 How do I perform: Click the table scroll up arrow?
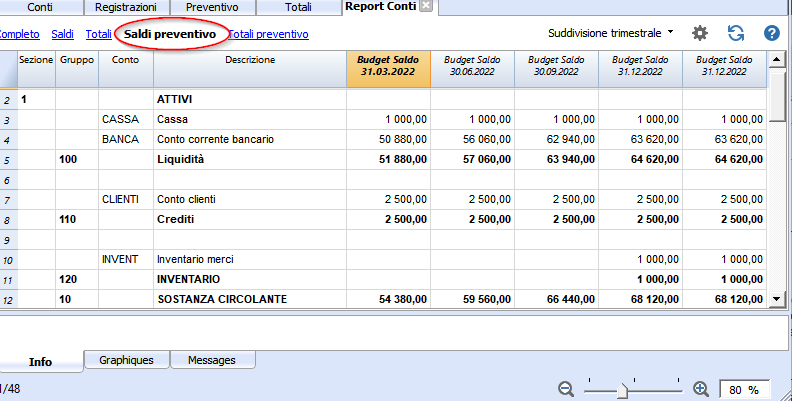[776, 59]
